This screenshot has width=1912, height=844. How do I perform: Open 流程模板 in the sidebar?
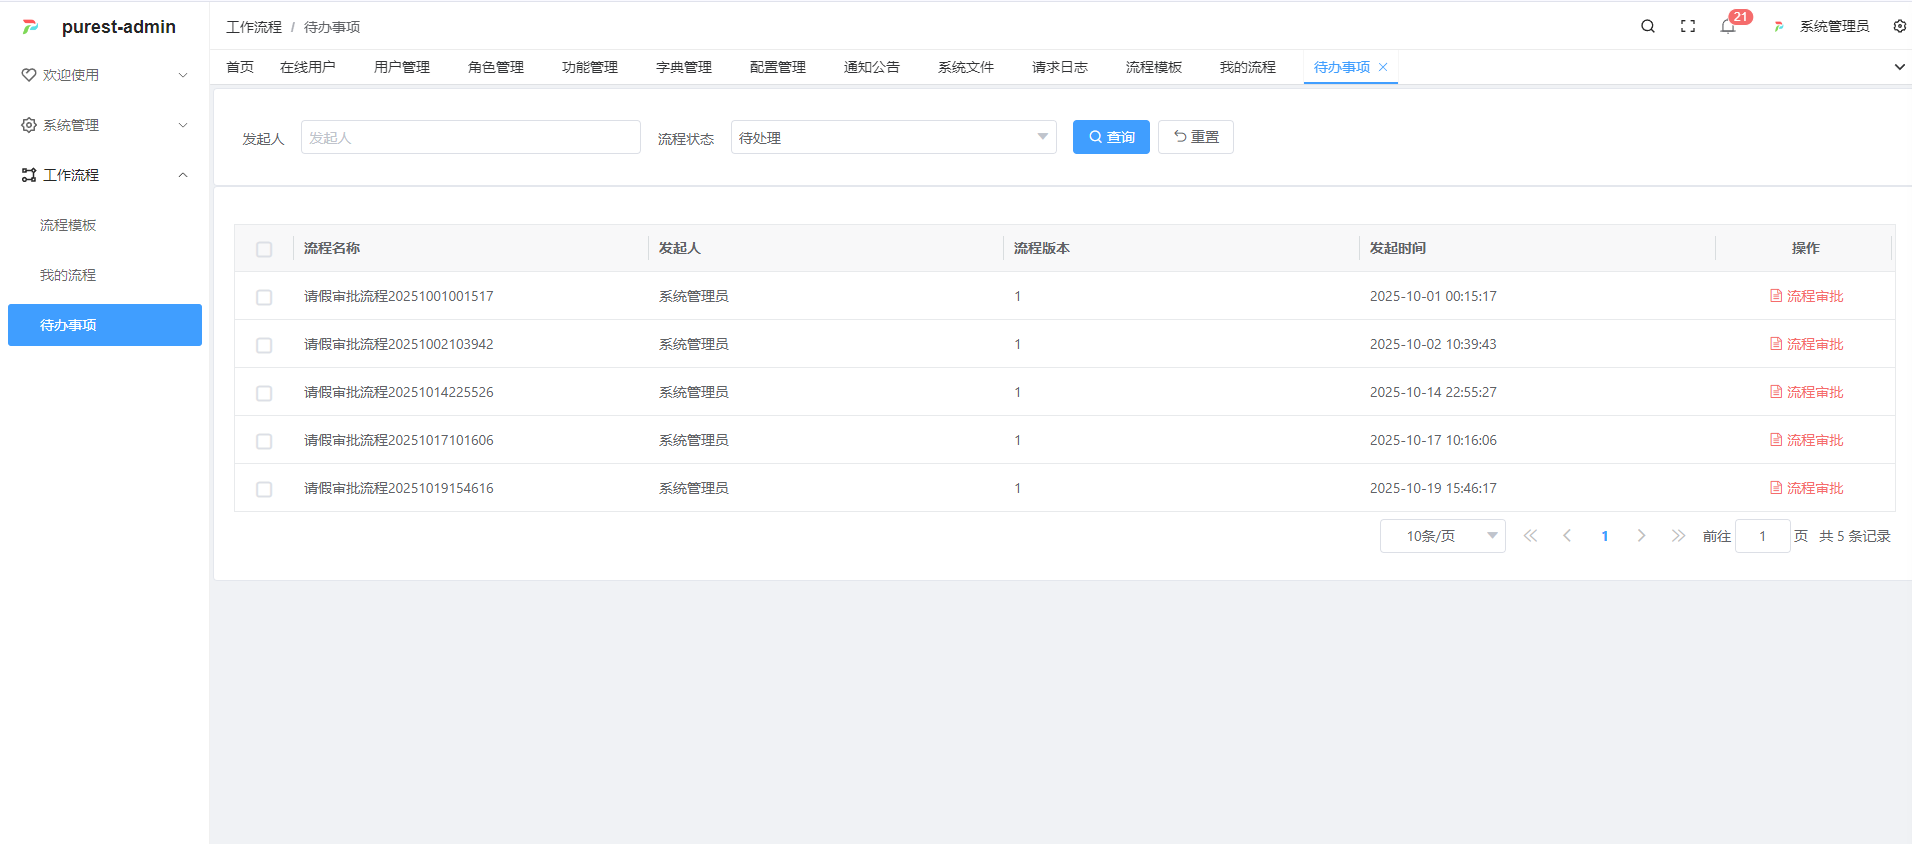pyautogui.click(x=68, y=225)
